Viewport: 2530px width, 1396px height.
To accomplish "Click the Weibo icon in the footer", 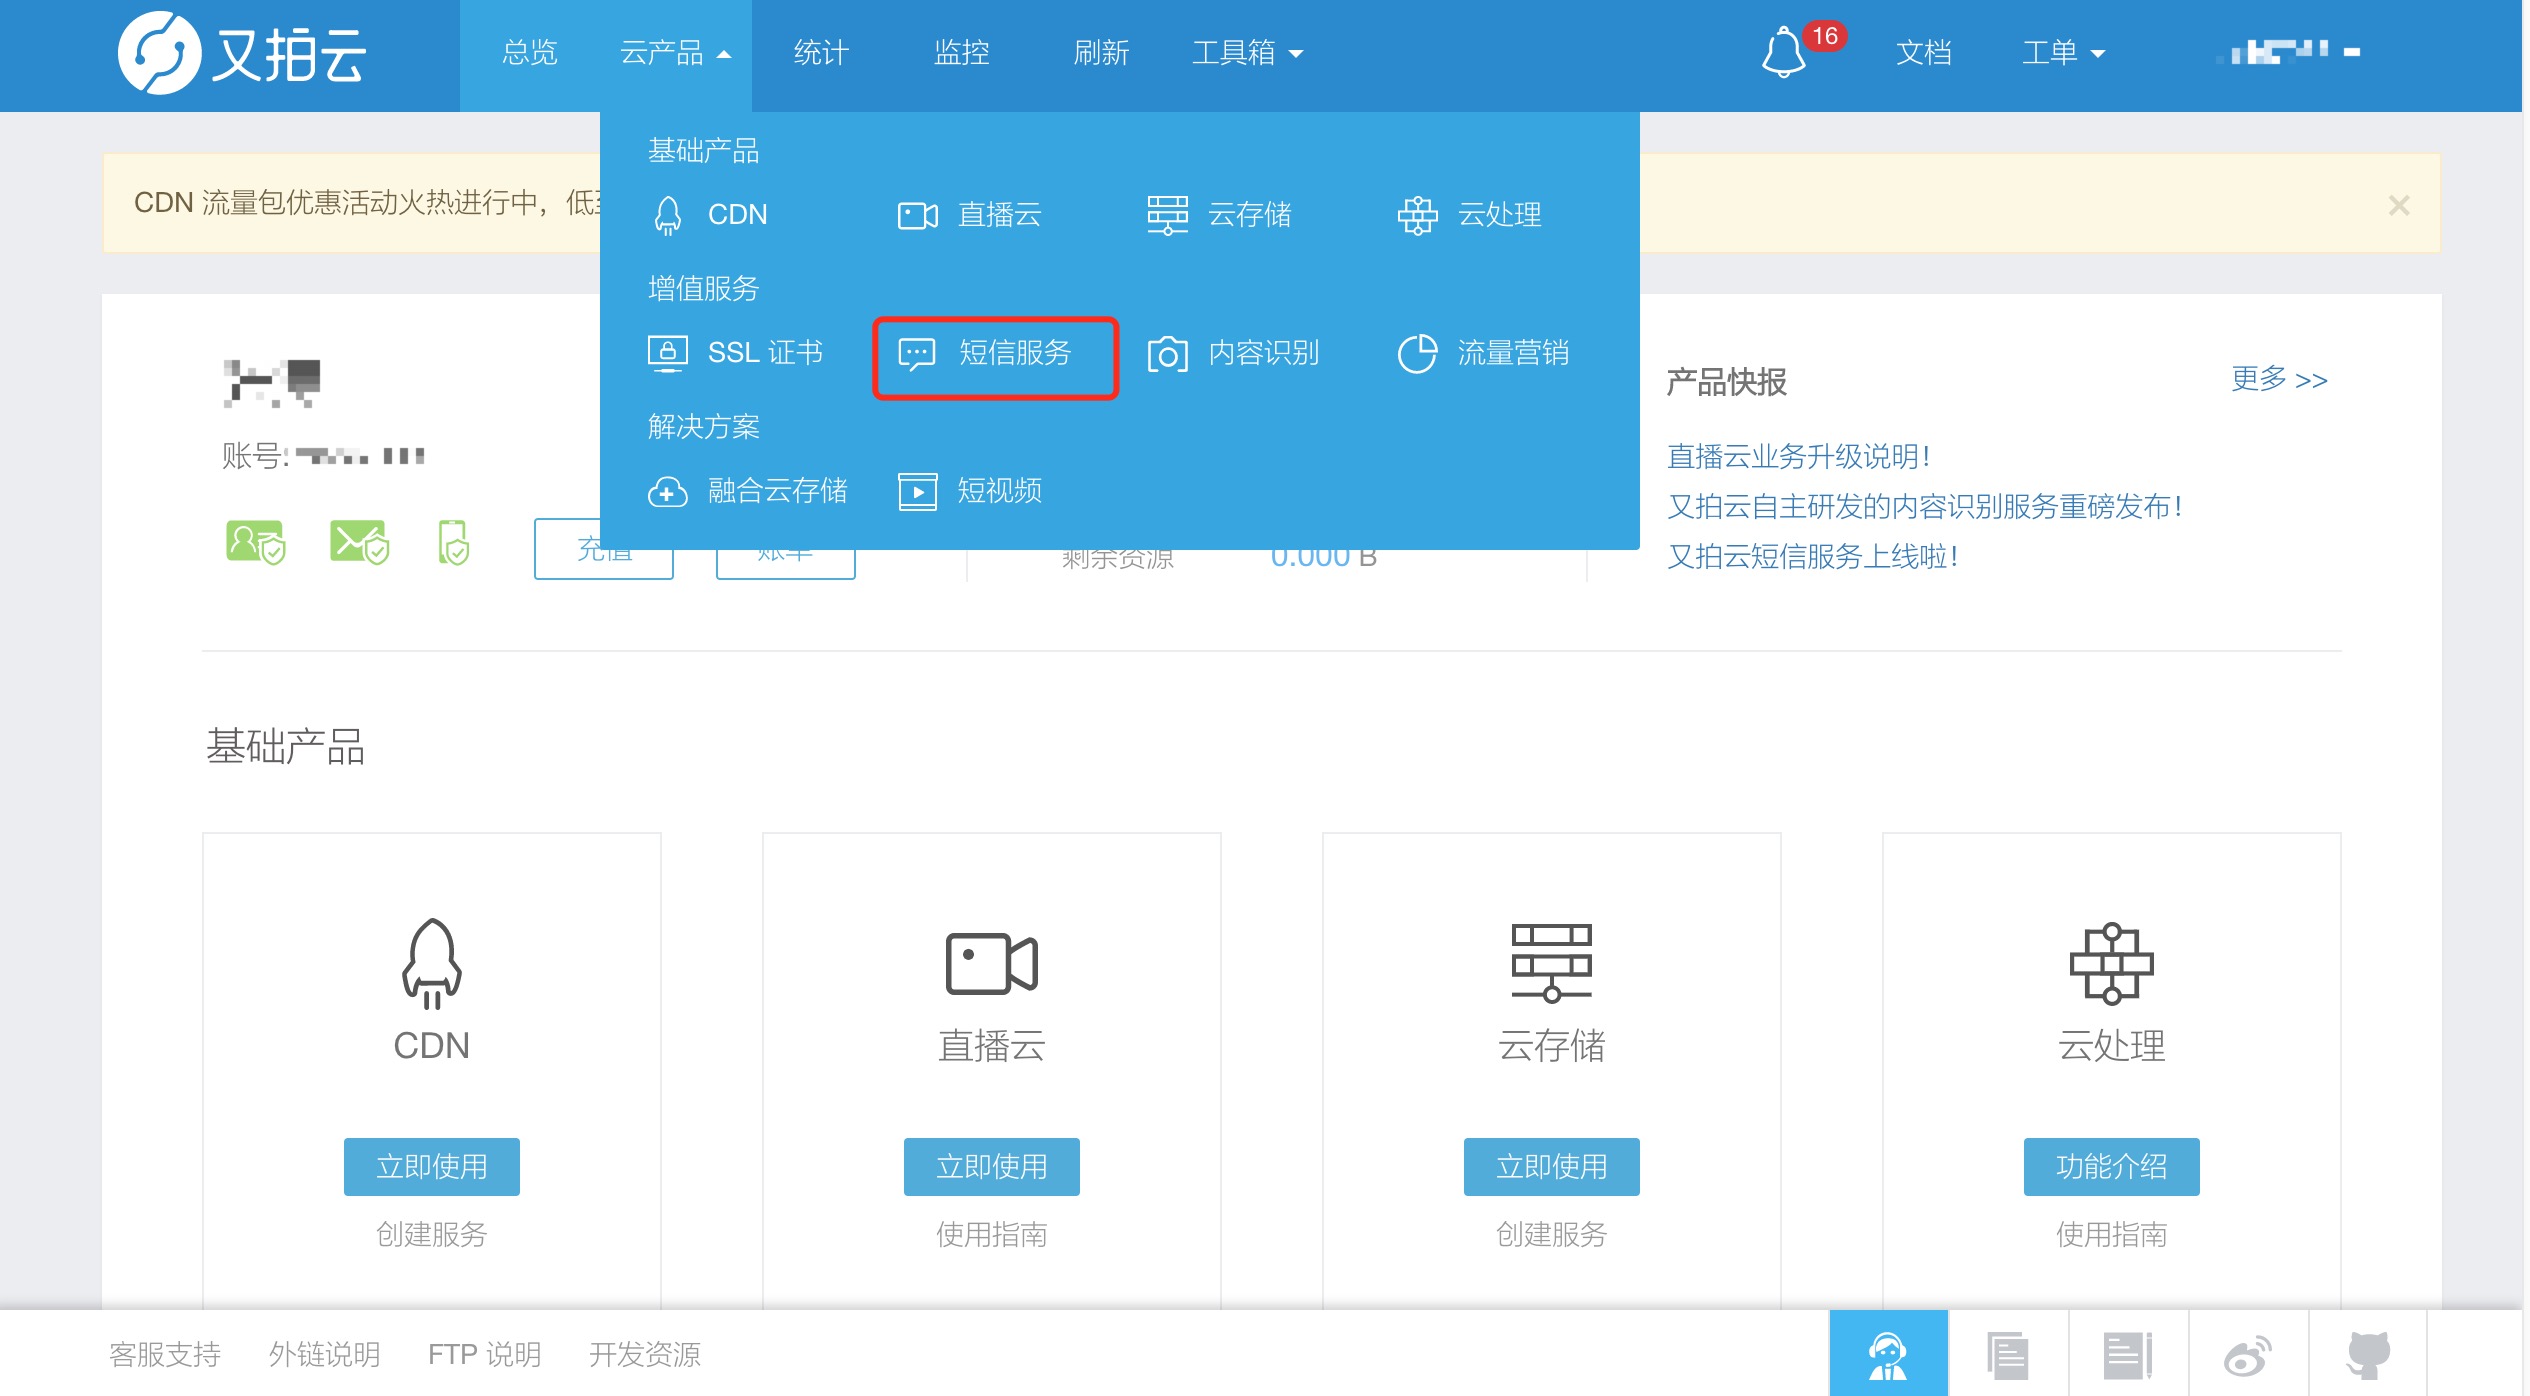I will (2248, 1356).
